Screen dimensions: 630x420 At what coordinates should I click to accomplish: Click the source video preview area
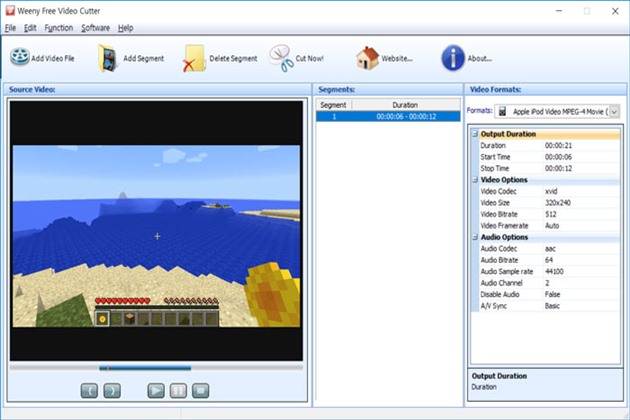[x=156, y=231]
